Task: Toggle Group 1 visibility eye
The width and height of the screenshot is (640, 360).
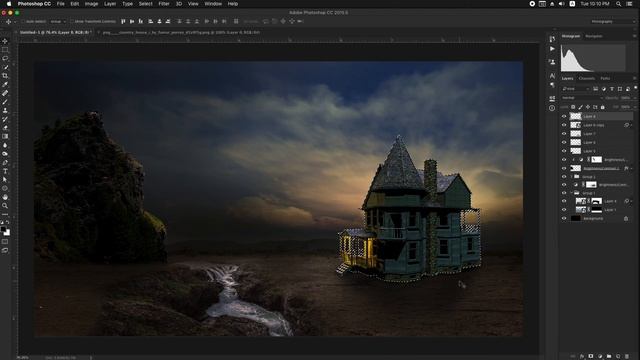Action: pyautogui.click(x=564, y=193)
